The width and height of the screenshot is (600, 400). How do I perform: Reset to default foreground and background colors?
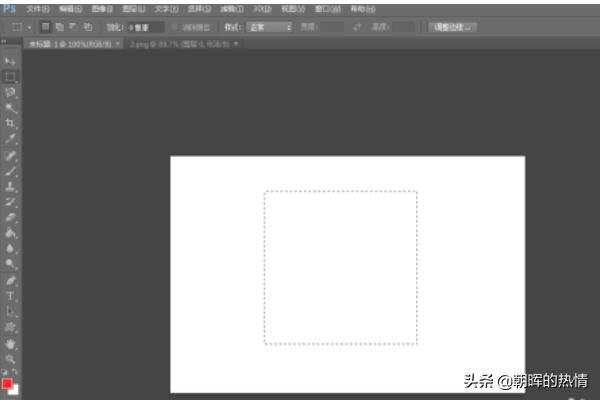tap(5, 372)
